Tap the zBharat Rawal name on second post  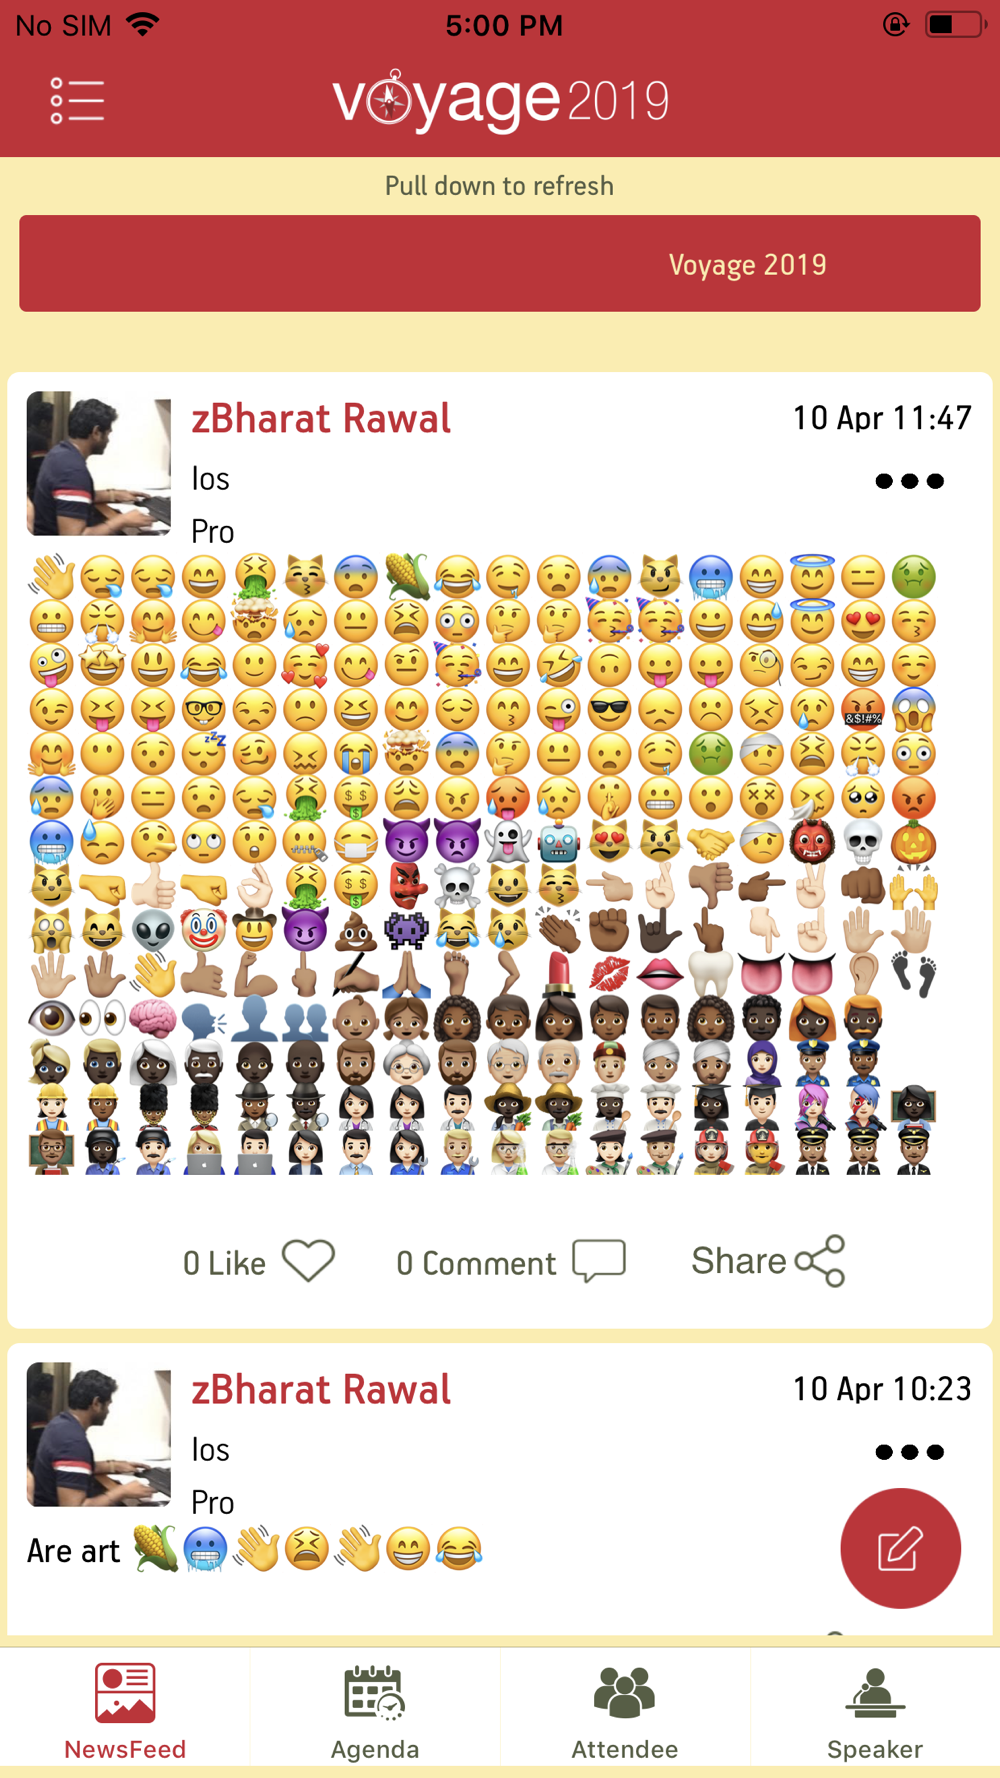[x=321, y=1389]
